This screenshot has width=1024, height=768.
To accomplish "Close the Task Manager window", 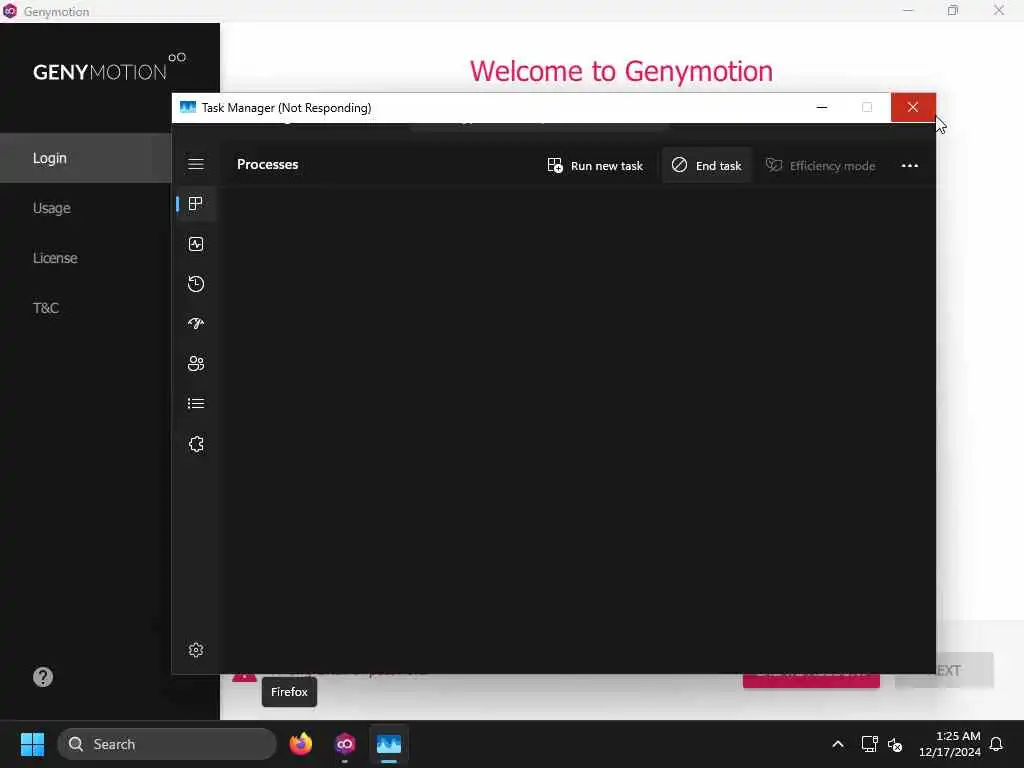I will click(913, 108).
